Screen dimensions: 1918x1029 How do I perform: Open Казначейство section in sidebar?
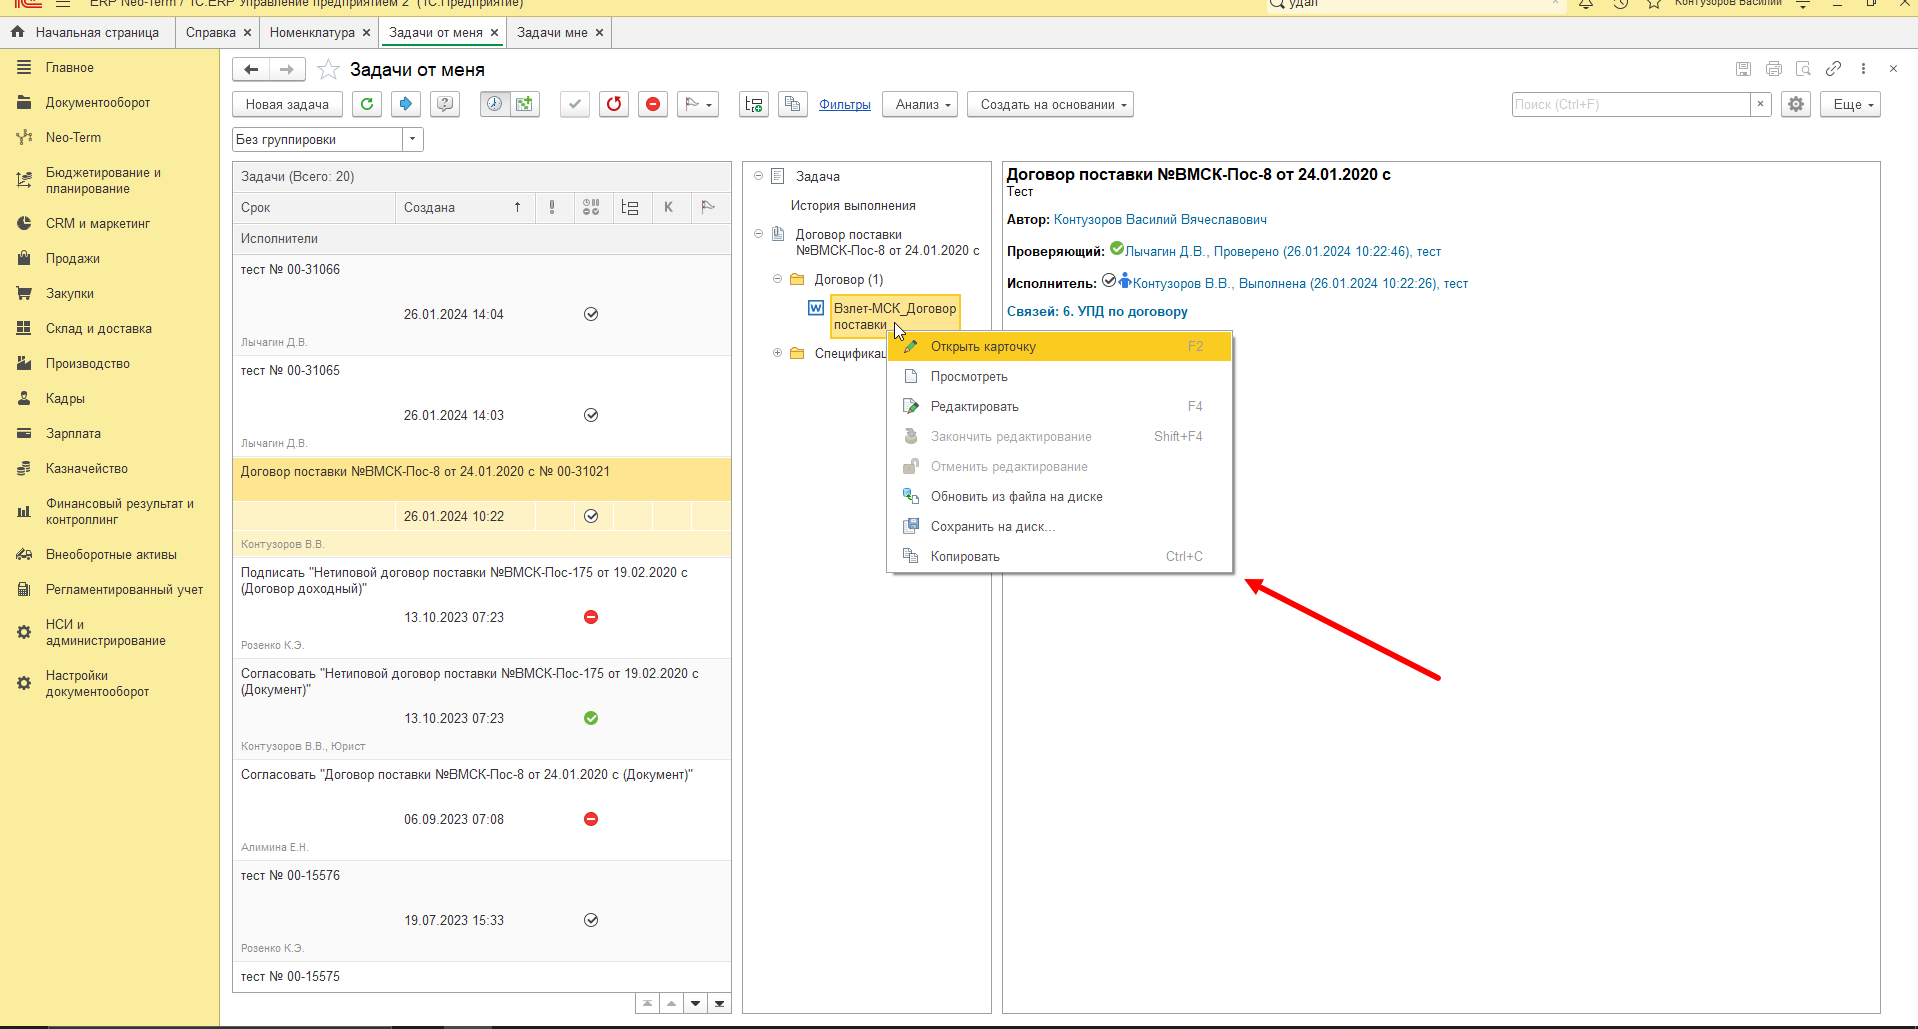(x=86, y=468)
